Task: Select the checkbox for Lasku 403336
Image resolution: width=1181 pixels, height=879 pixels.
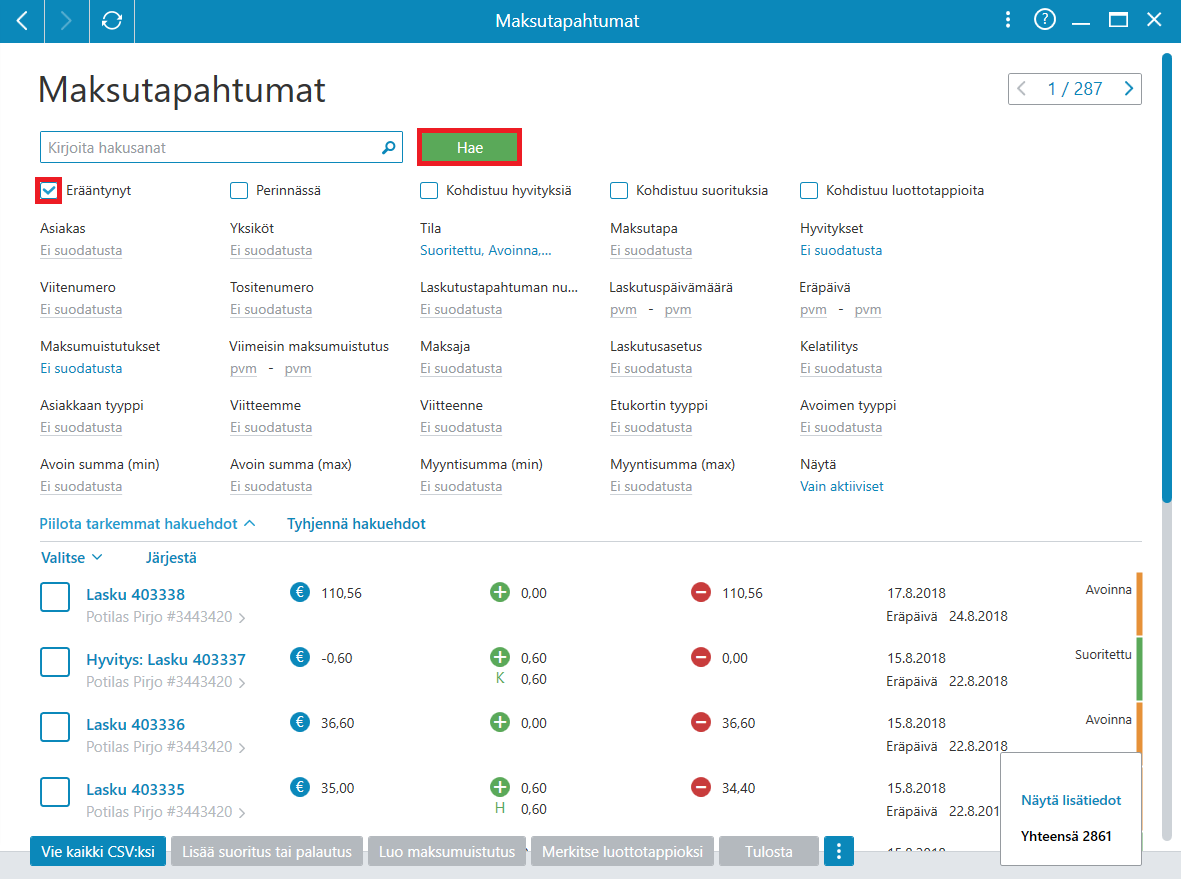Action: 55,727
